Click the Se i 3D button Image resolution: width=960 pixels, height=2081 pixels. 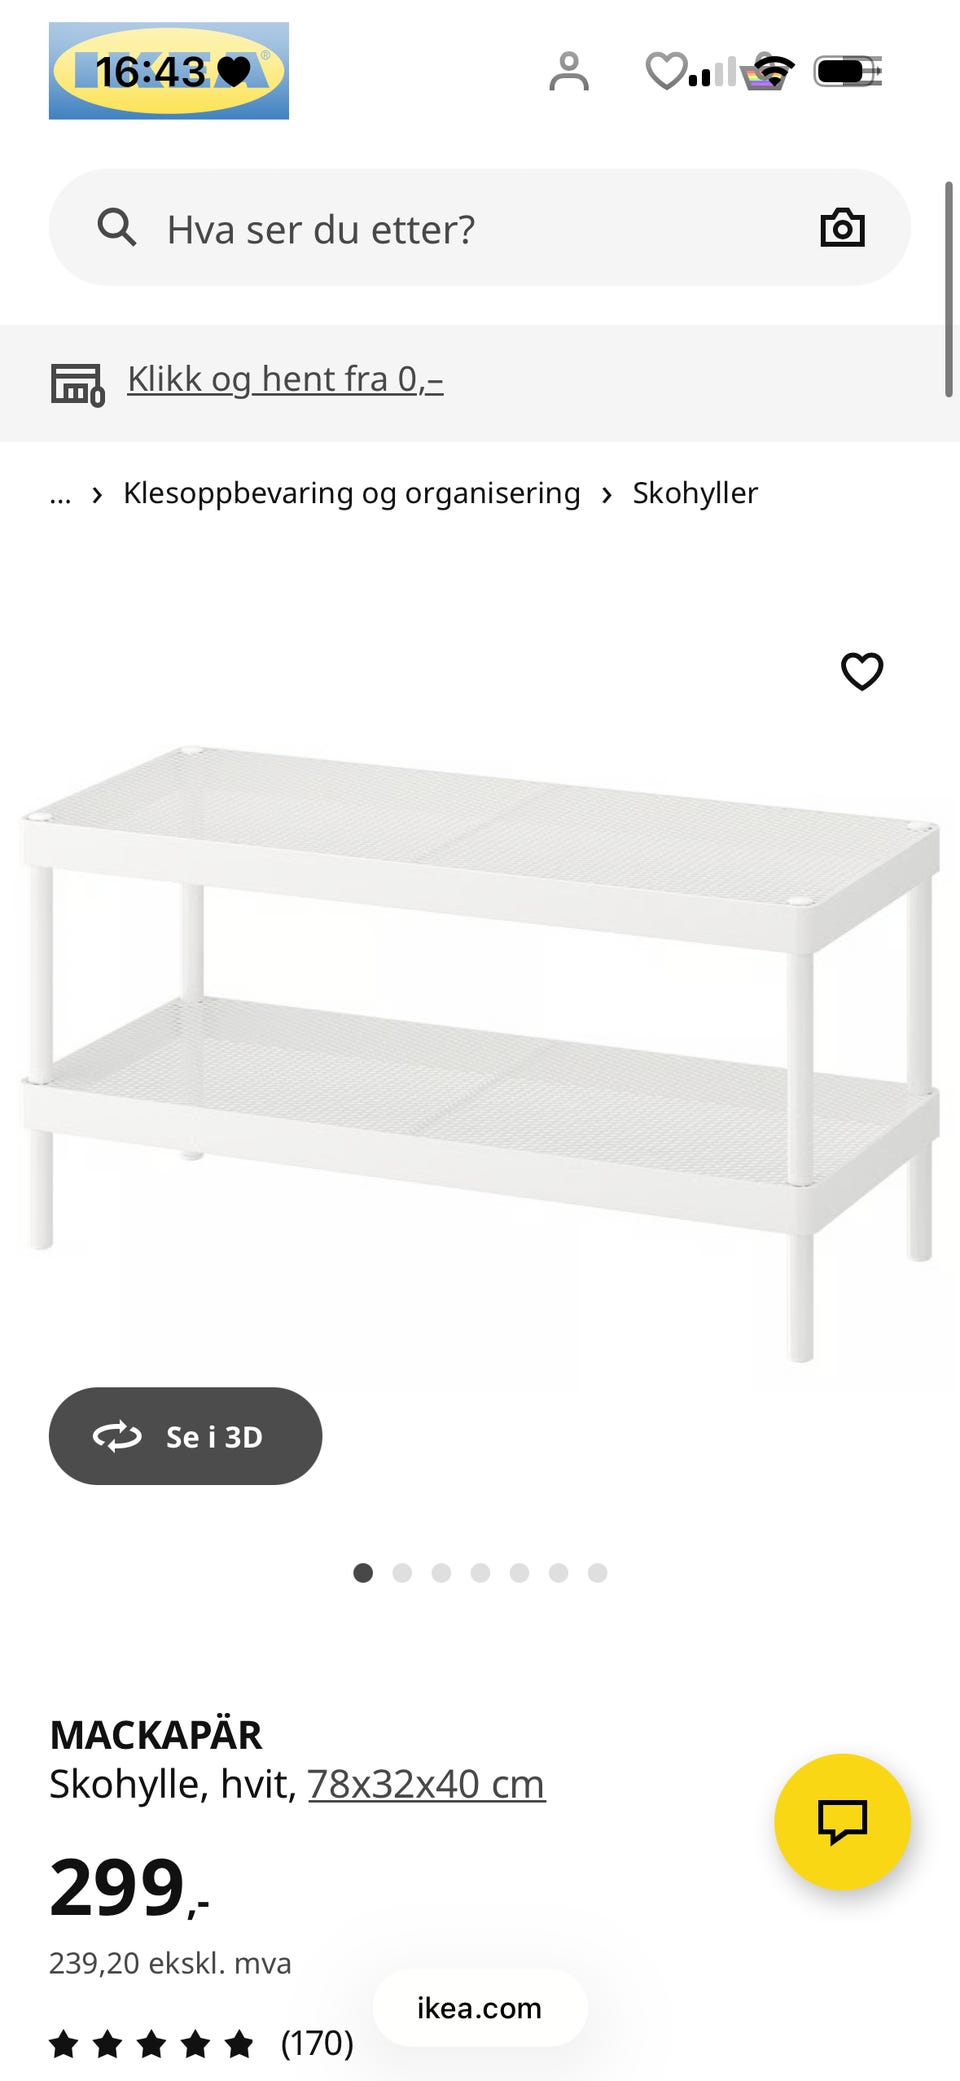point(186,1436)
